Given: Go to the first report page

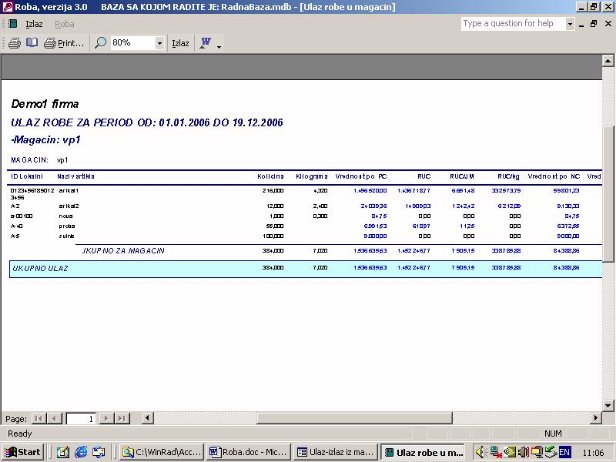Looking at the screenshot, I should (39, 418).
